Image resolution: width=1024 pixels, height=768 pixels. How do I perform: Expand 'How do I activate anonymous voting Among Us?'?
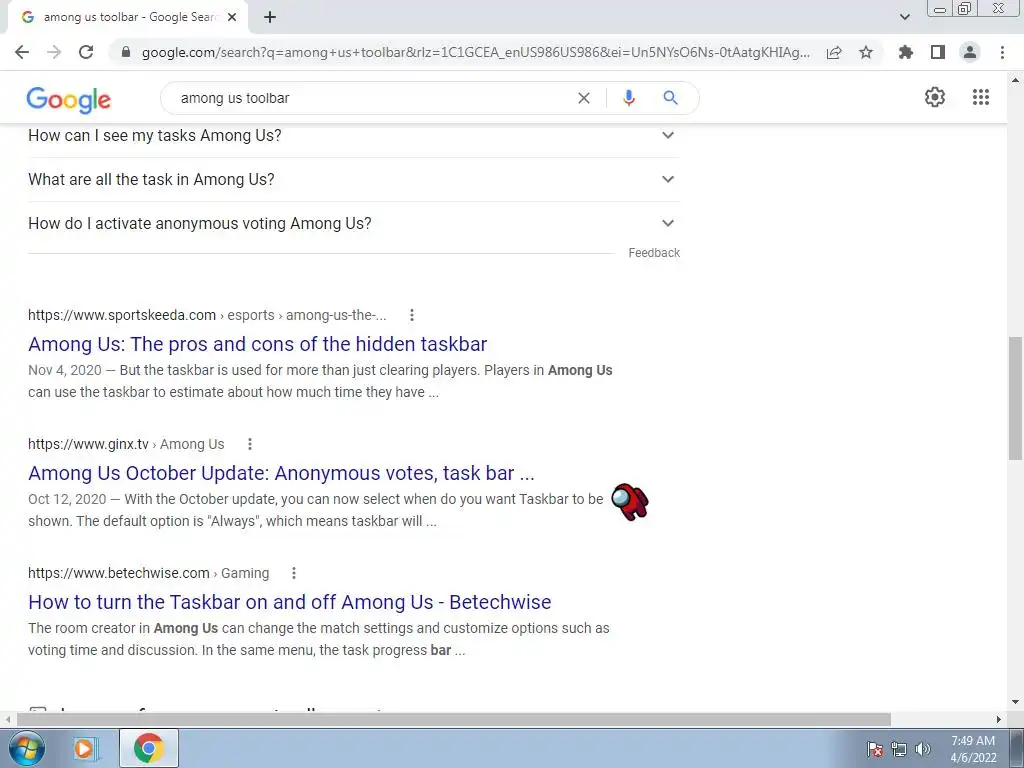click(x=353, y=223)
